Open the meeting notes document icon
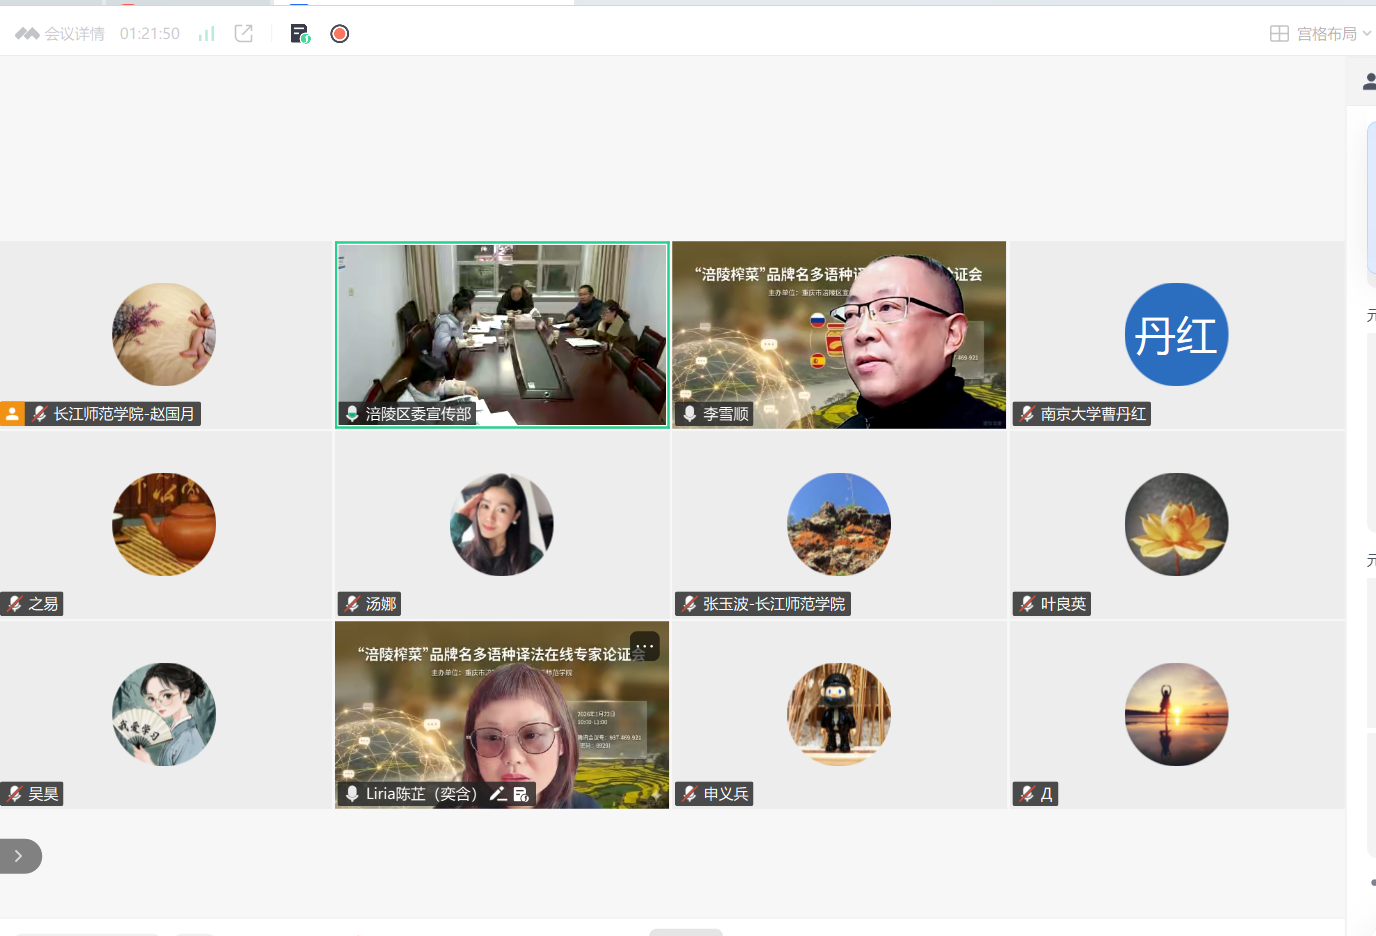The width and height of the screenshot is (1376, 936). pyautogui.click(x=300, y=34)
